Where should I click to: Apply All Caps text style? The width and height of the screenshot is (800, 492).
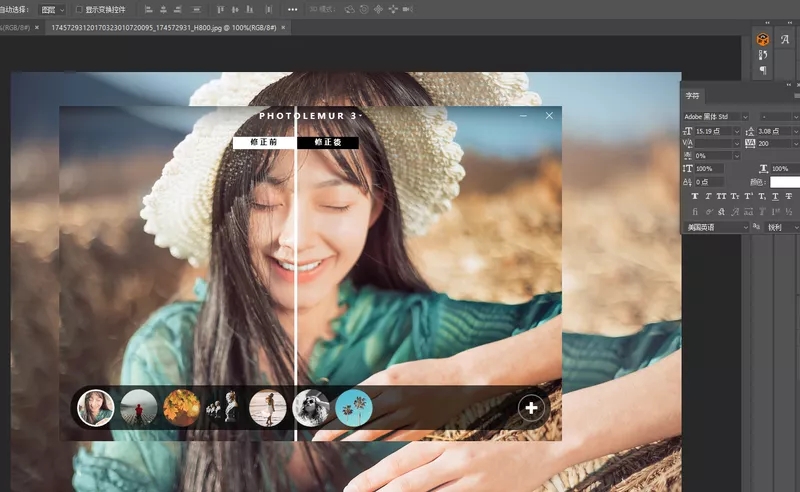point(721,196)
